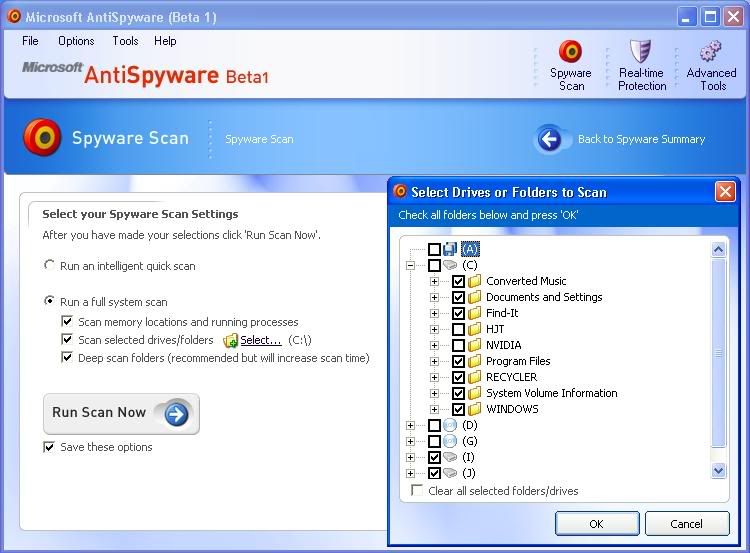
Task: Expand the Documents and Settings node
Action: pyautogui.click(x=434, y=298)
